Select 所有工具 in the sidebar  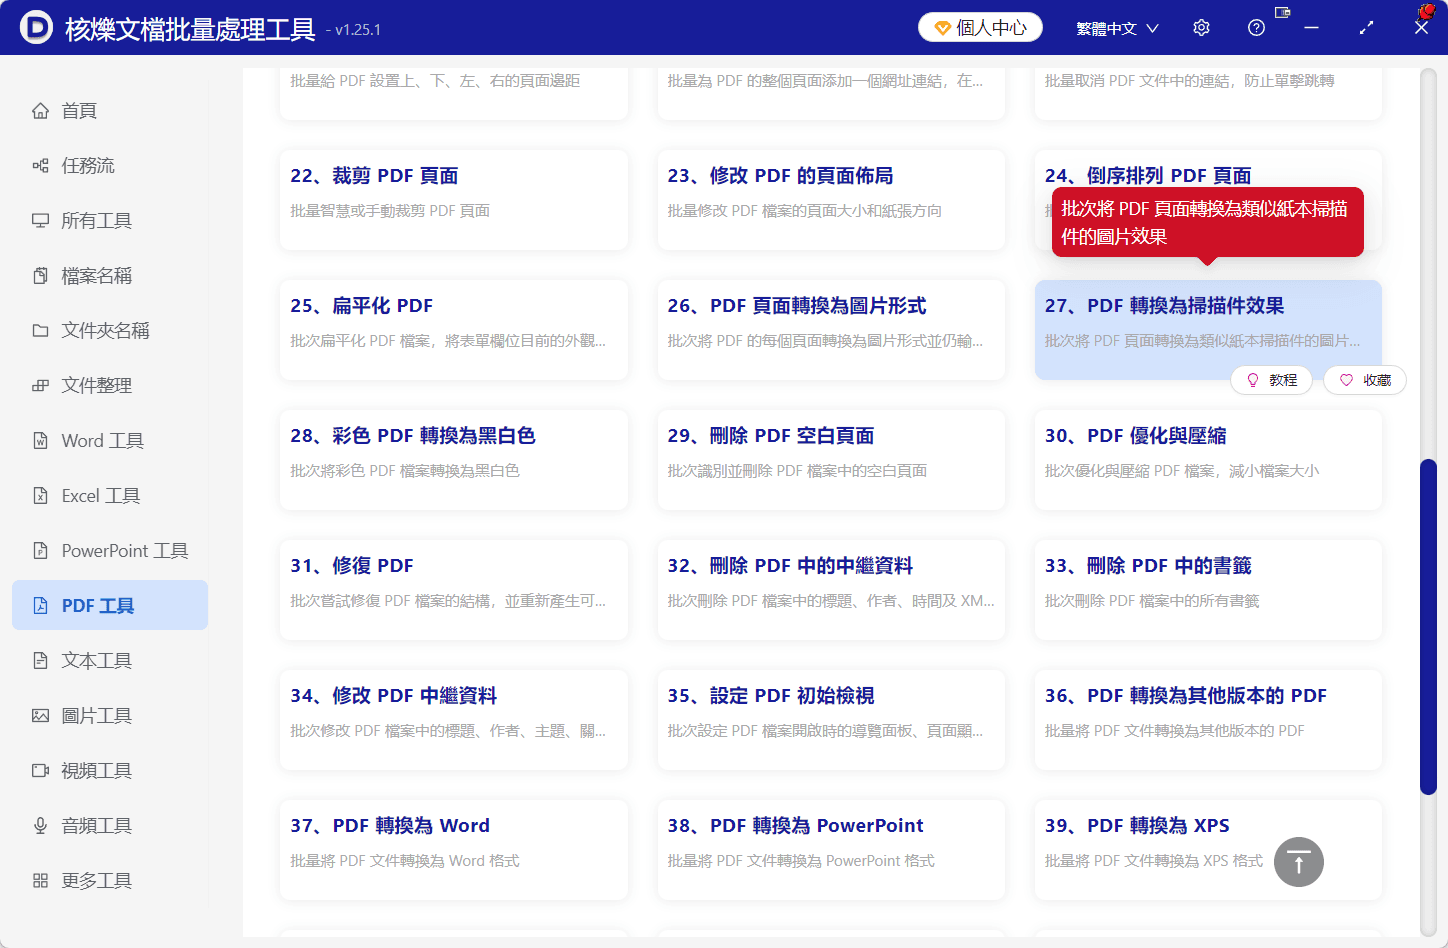tap(110, 221)
